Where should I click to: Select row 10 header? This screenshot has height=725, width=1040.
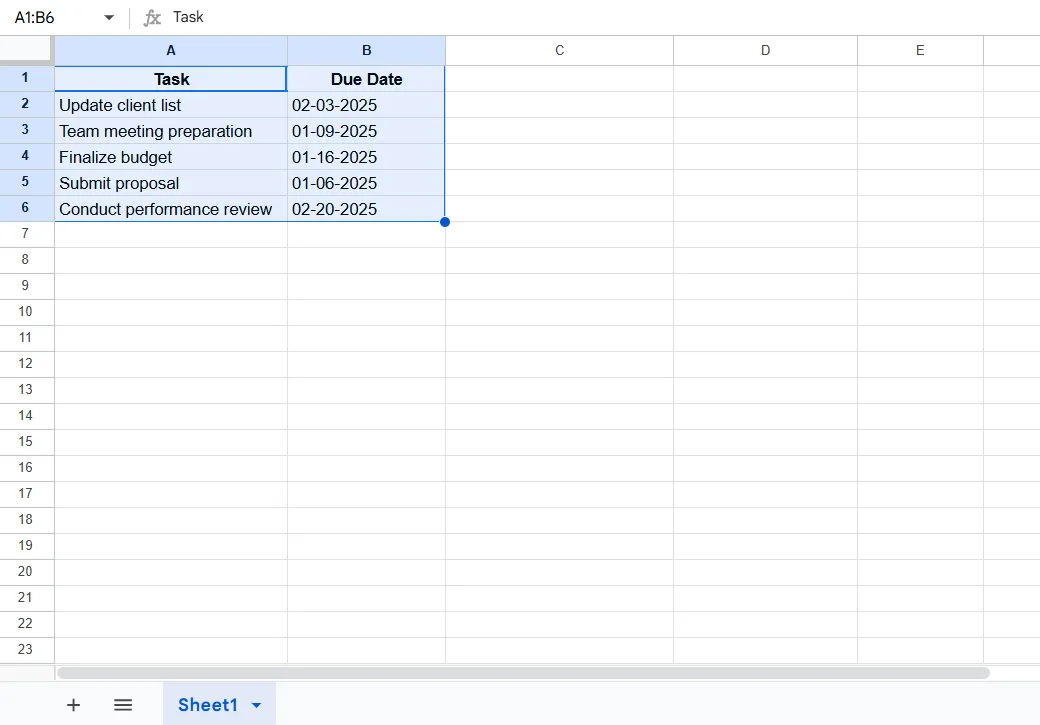point(26,312)
